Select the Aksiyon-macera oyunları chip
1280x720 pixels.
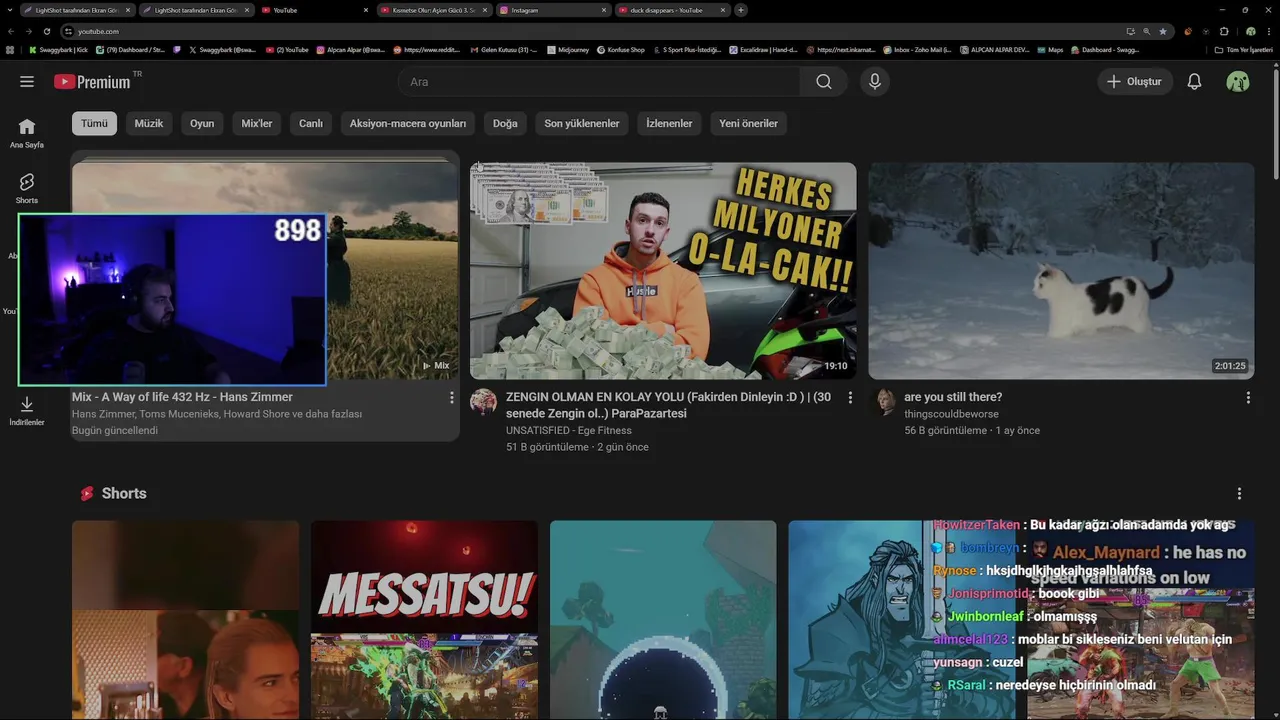408,123
